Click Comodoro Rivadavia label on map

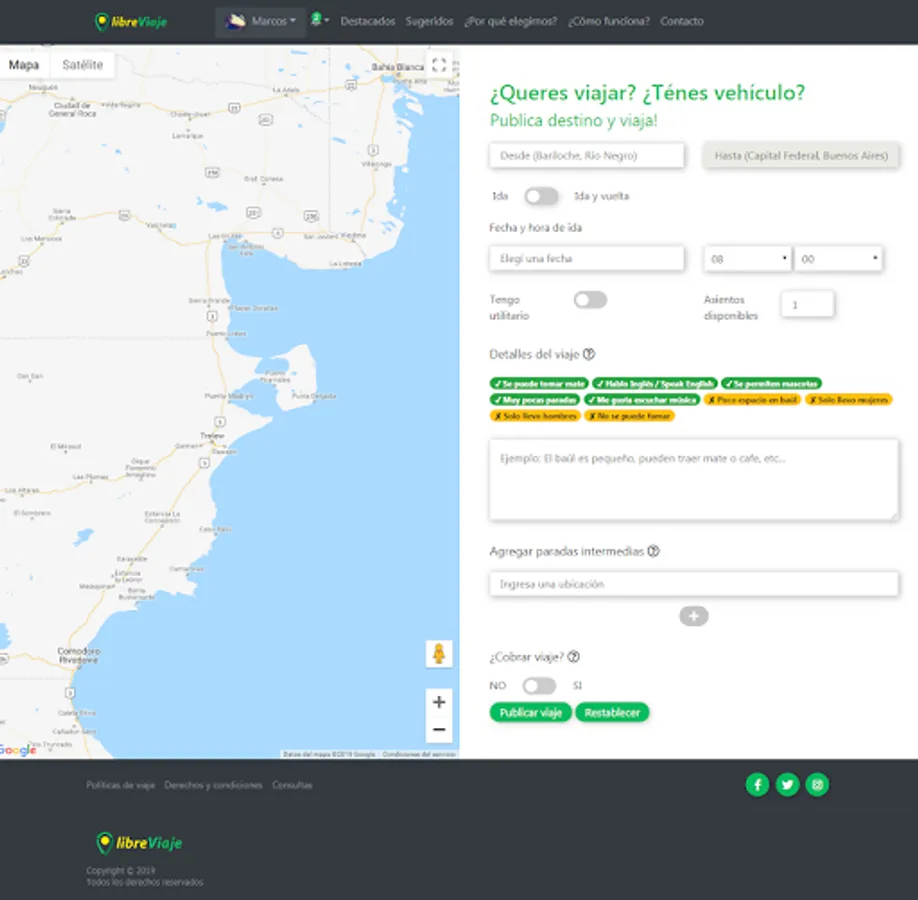click(78, 655)
